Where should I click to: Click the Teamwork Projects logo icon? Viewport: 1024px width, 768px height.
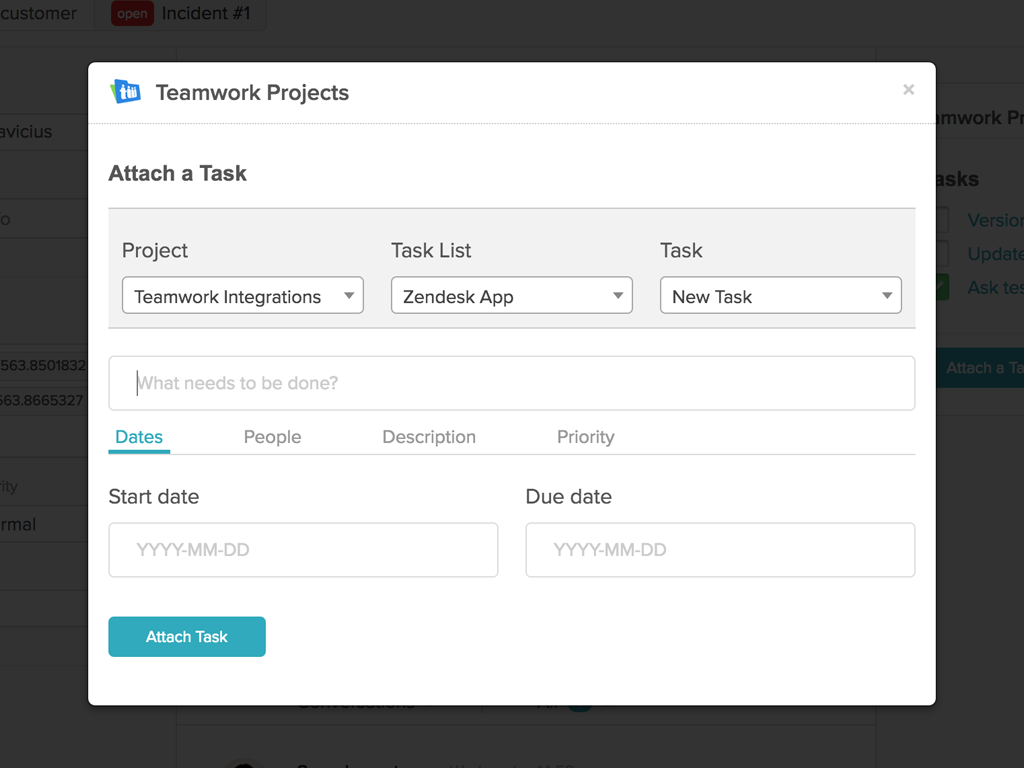click(125, 92)
